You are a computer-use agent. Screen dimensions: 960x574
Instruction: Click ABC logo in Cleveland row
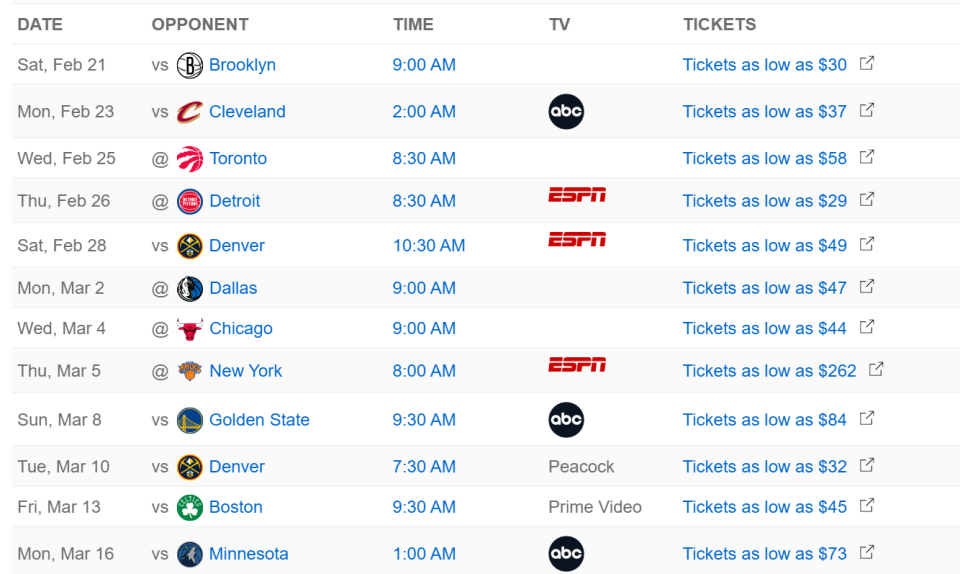click(x=566, y=112)
